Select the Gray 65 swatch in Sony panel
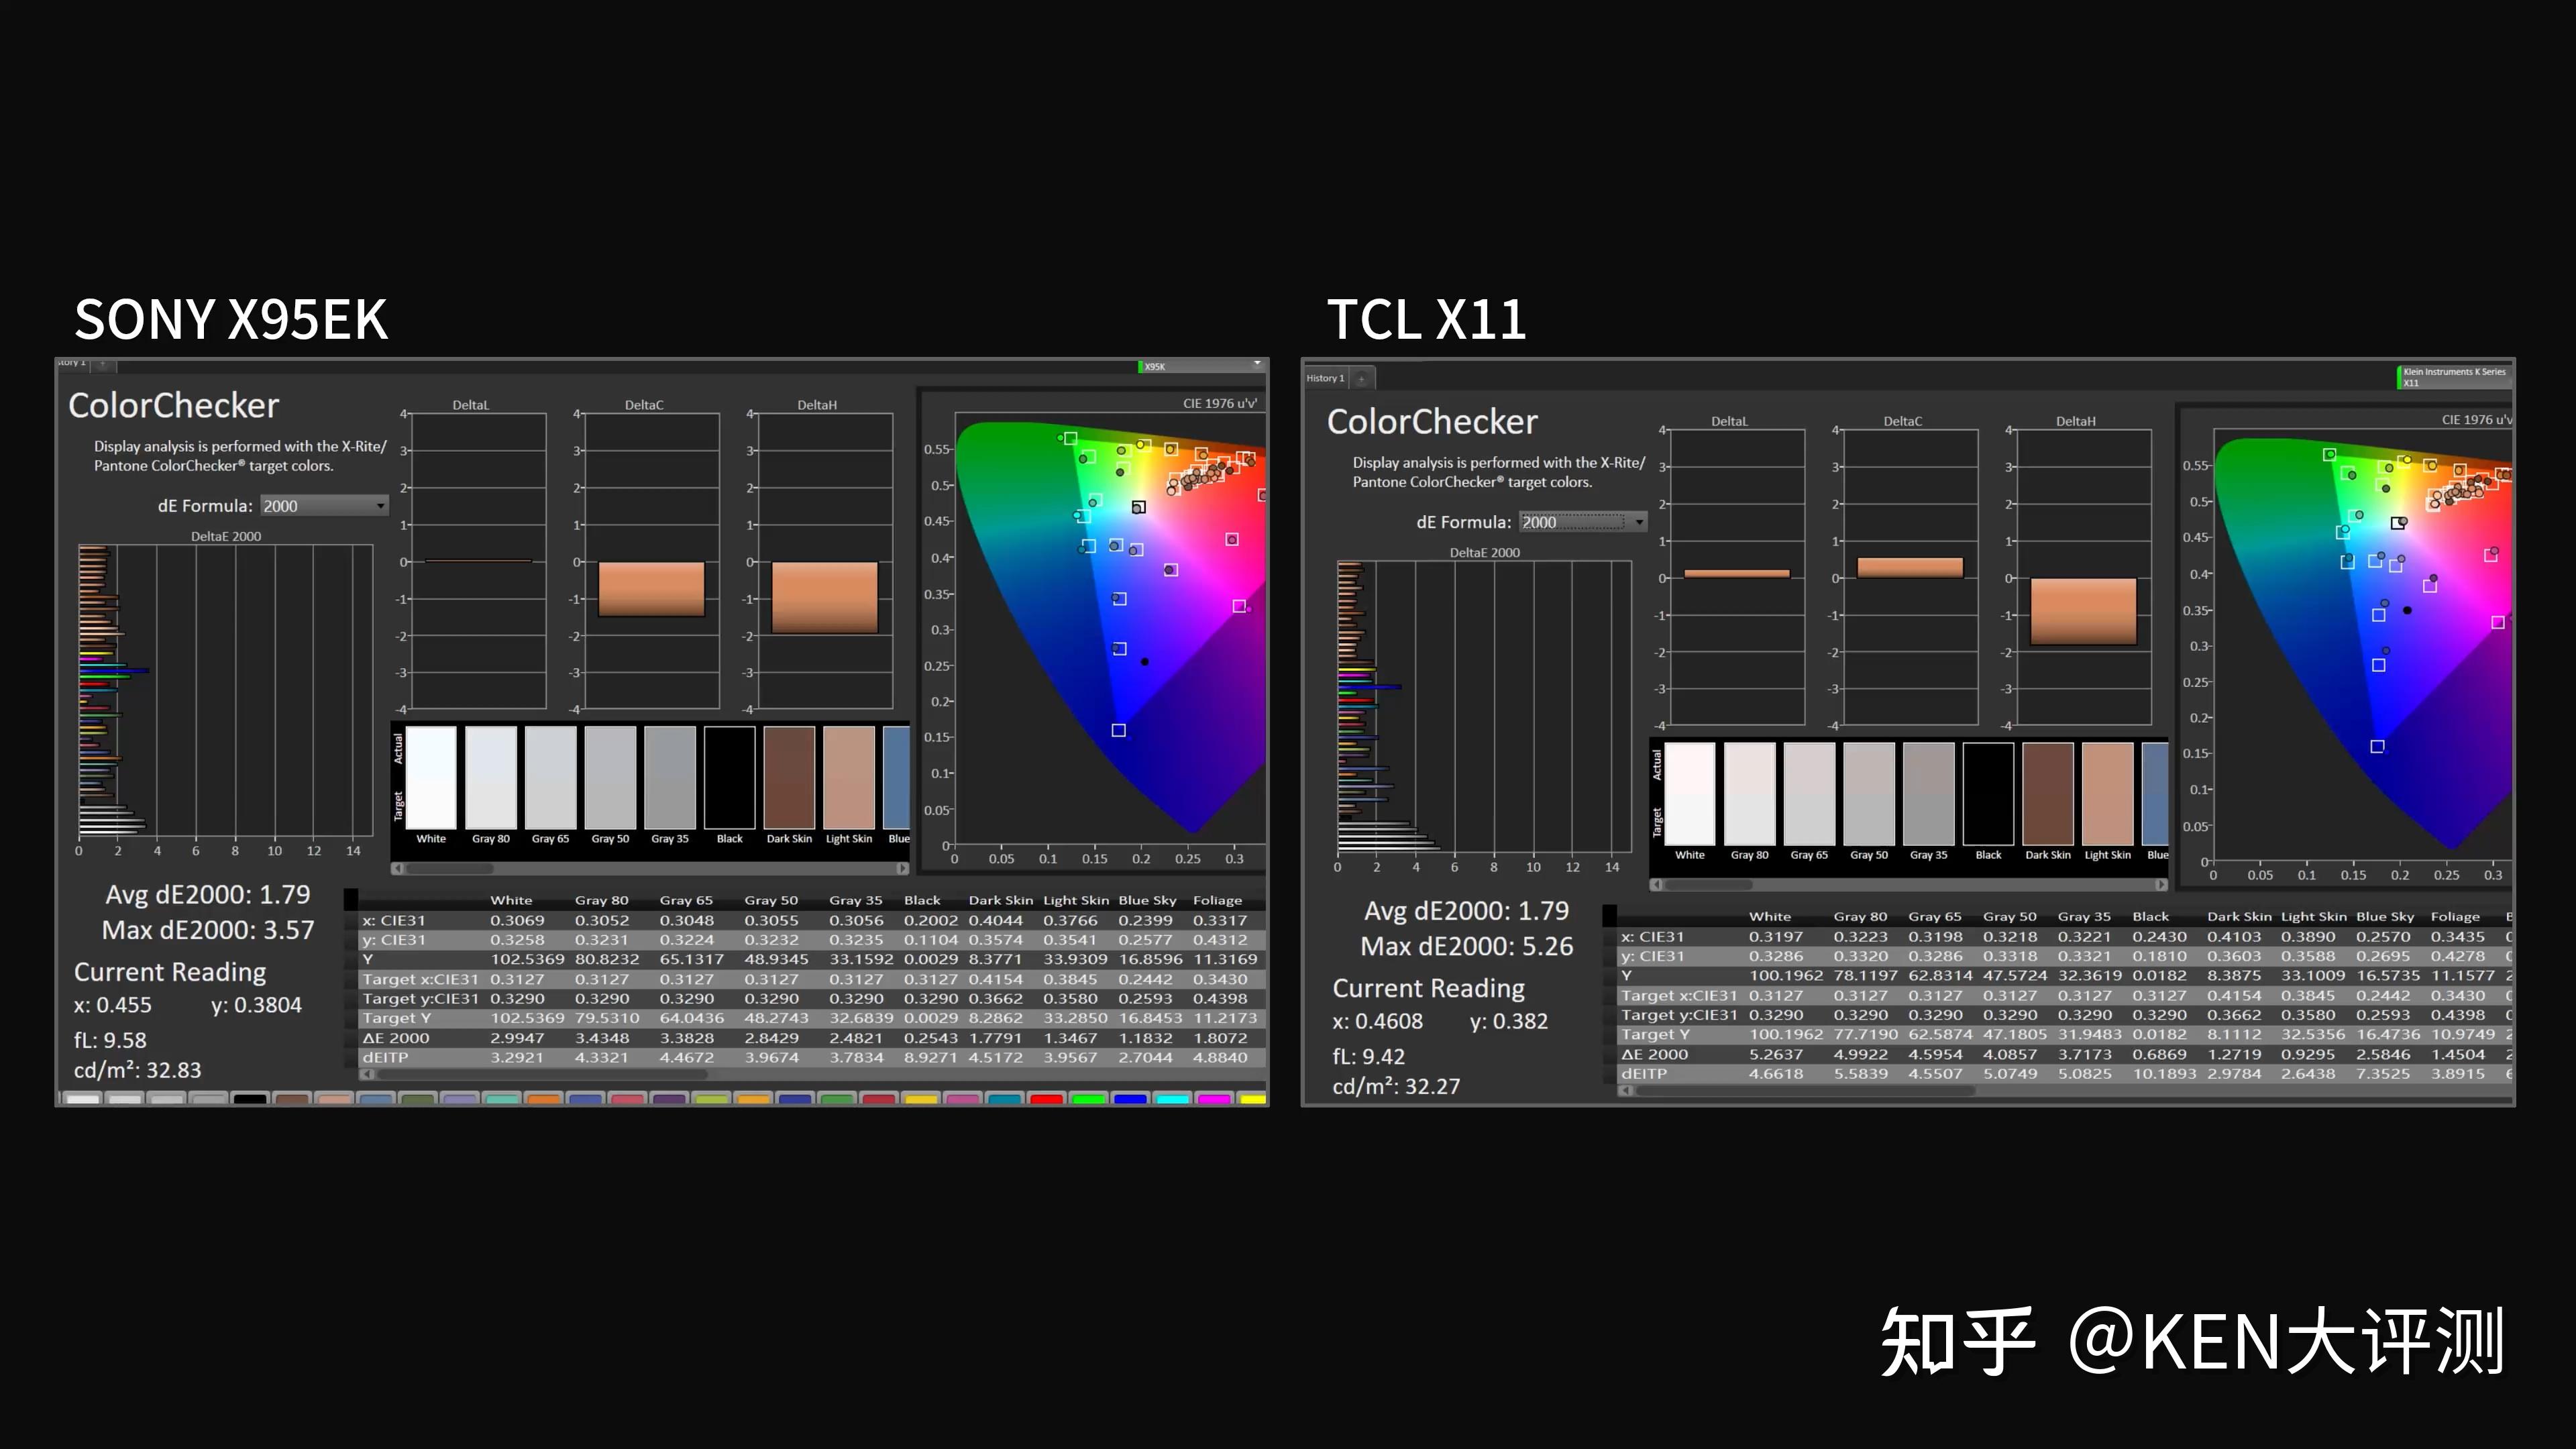The image size is (2576, 1449). pyautogui.click(x=551, y=777)
